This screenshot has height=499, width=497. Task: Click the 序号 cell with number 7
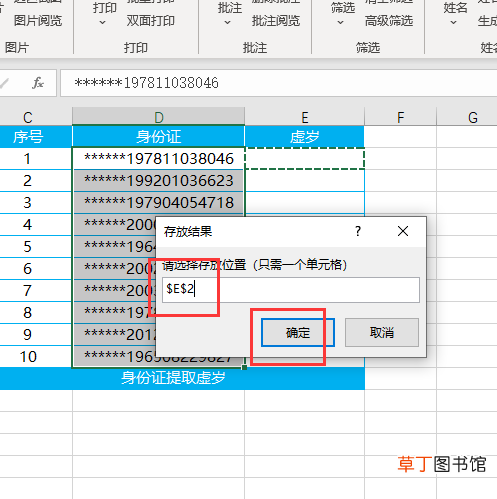point(36,291)
